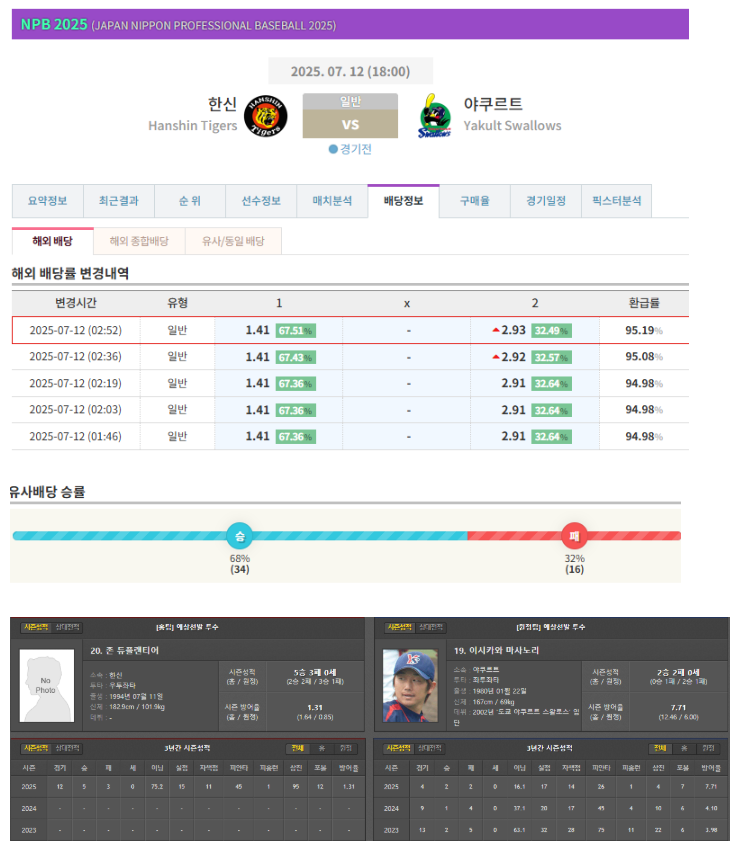Select the 해외 배당 sub-tab
Viewport: 742px width, 852px height.
(53, 241)
